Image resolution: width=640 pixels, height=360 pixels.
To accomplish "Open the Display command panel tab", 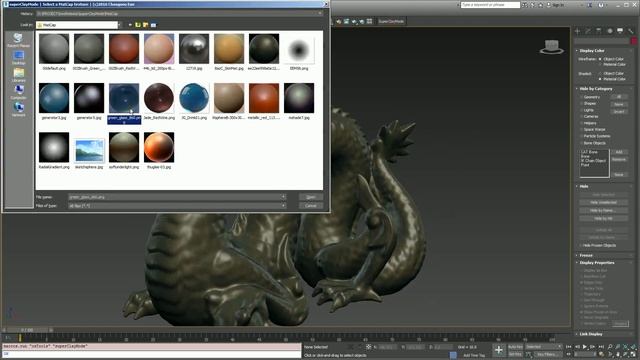I will [x=620, y=31].
